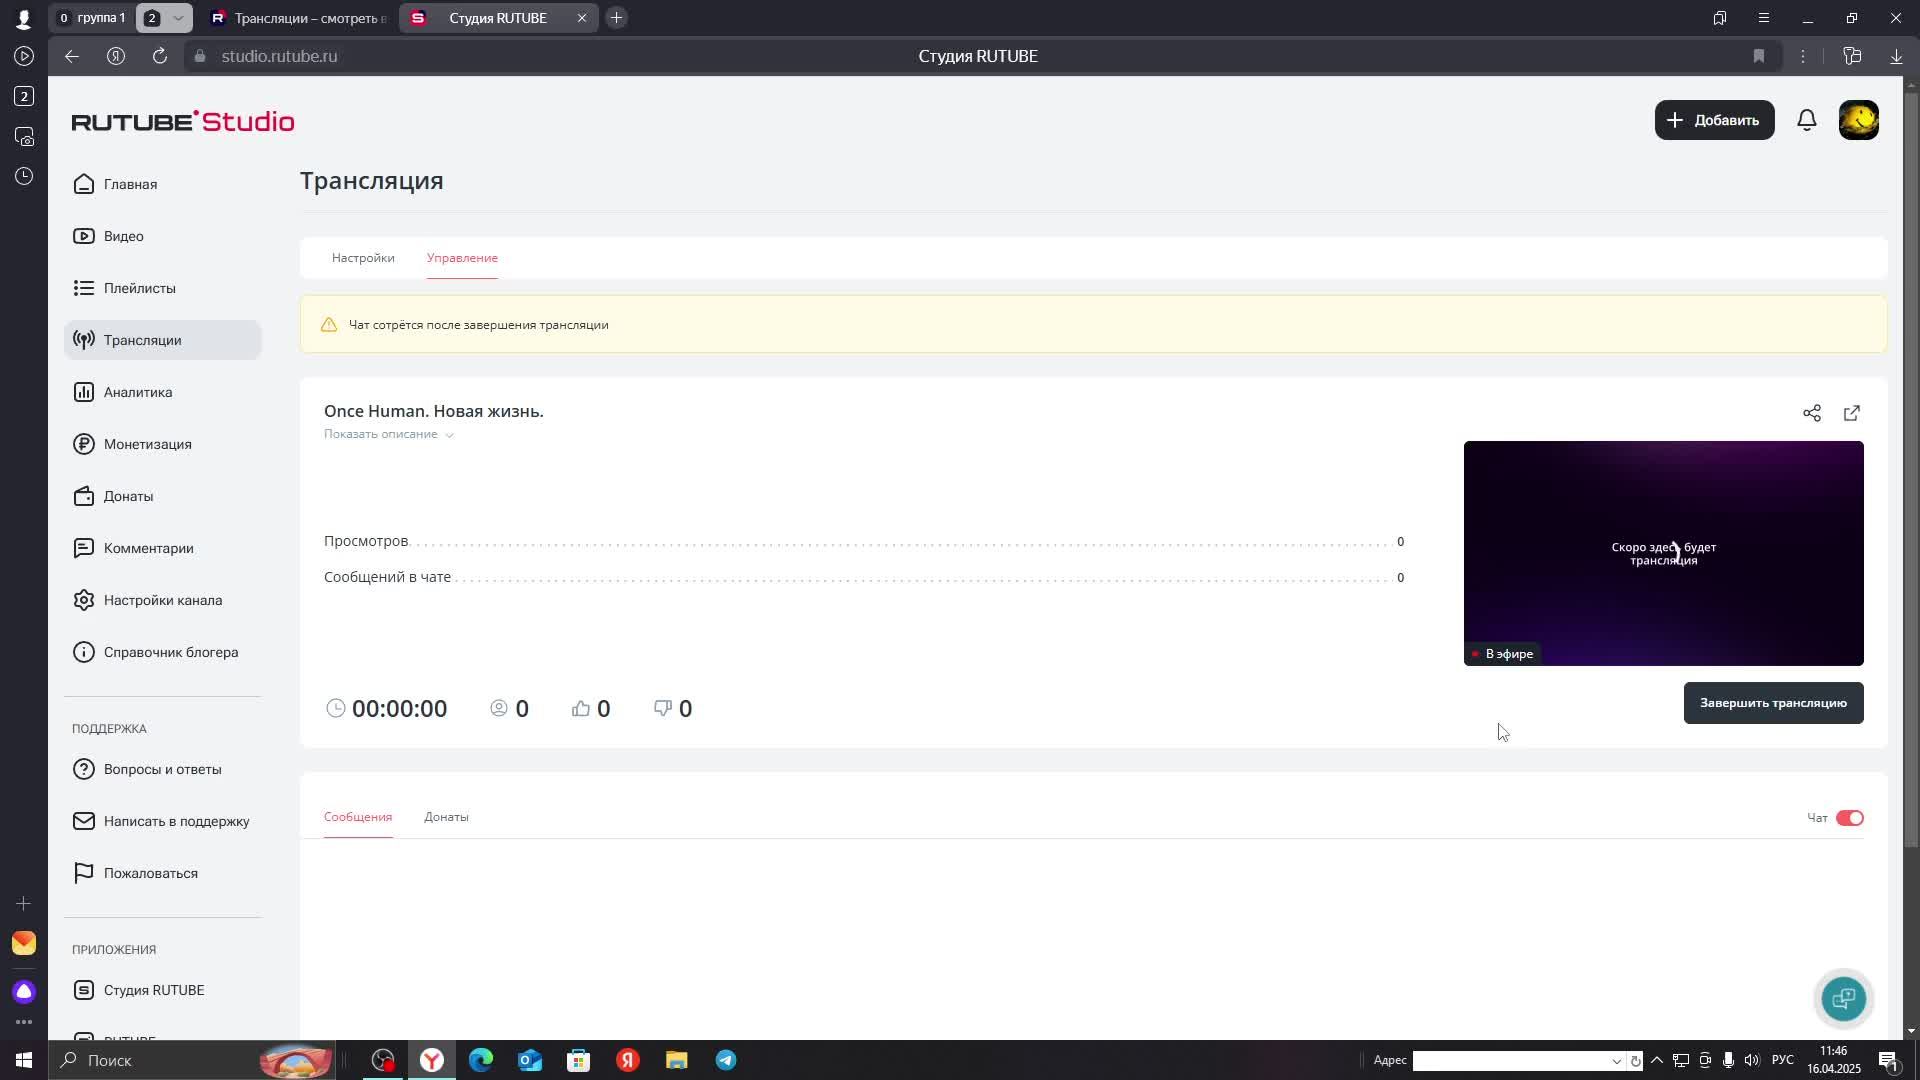Open Настройки канала in sidebar
1920x1080 pixels.
[x=162, y=600]
